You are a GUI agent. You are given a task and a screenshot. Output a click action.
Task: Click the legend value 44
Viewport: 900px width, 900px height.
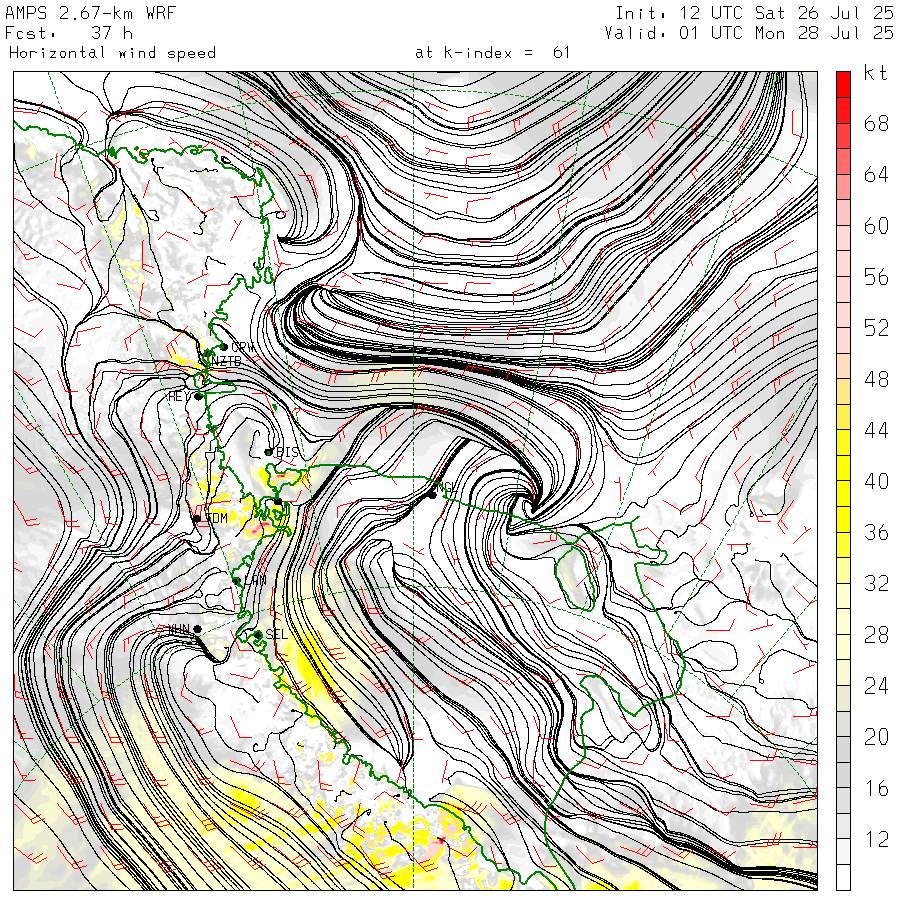[876, 430]
